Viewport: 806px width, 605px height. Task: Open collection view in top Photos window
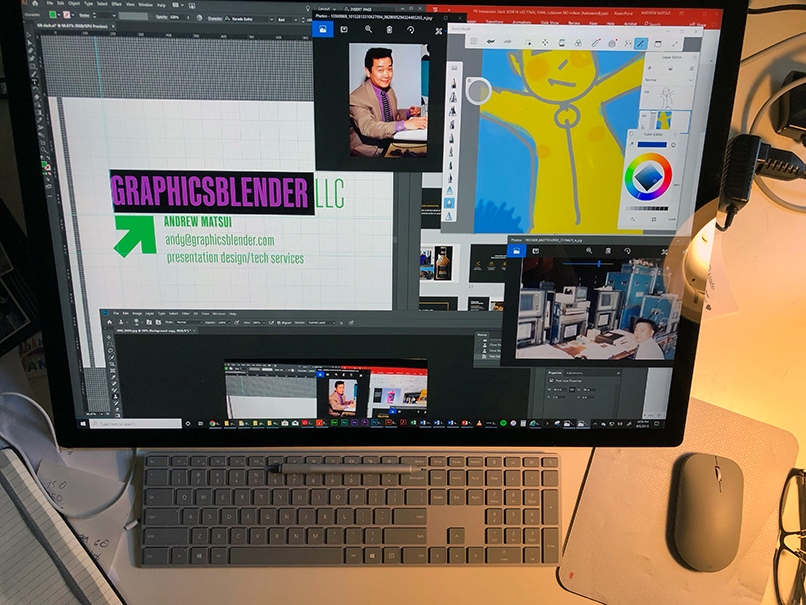click(323, 29)
